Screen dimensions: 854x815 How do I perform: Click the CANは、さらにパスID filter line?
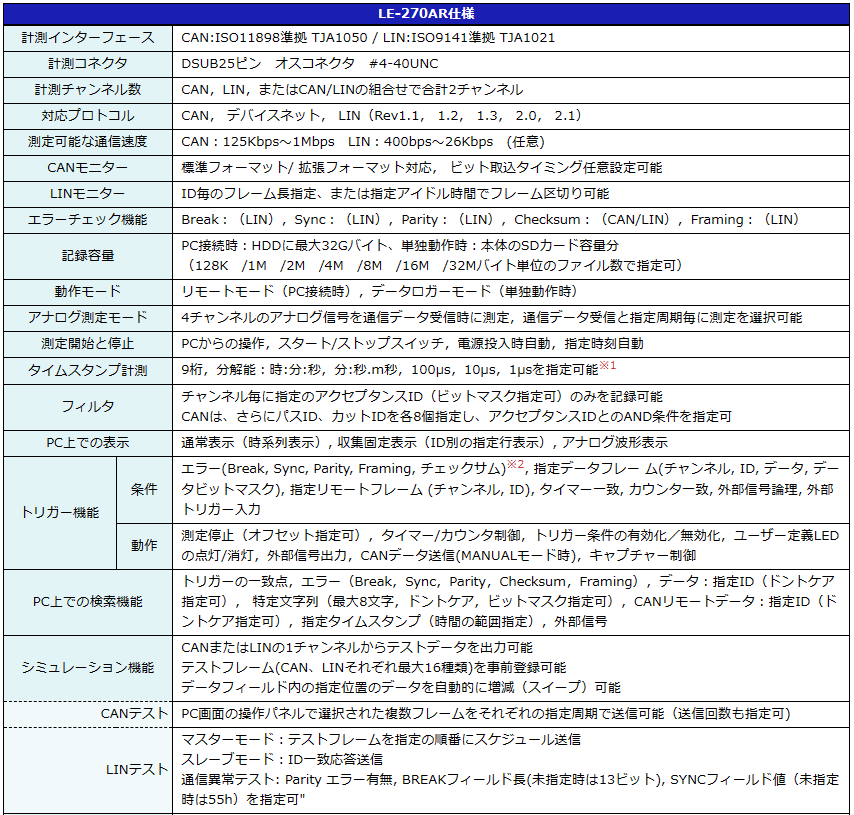point(456,416)
